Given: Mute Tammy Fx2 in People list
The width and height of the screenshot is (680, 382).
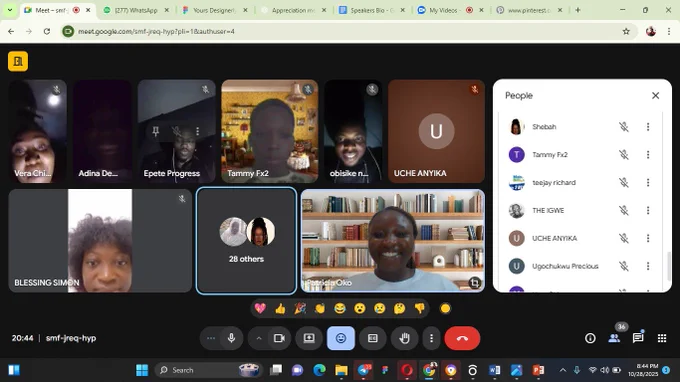Looking at the screenshot, I should (624, 154).
